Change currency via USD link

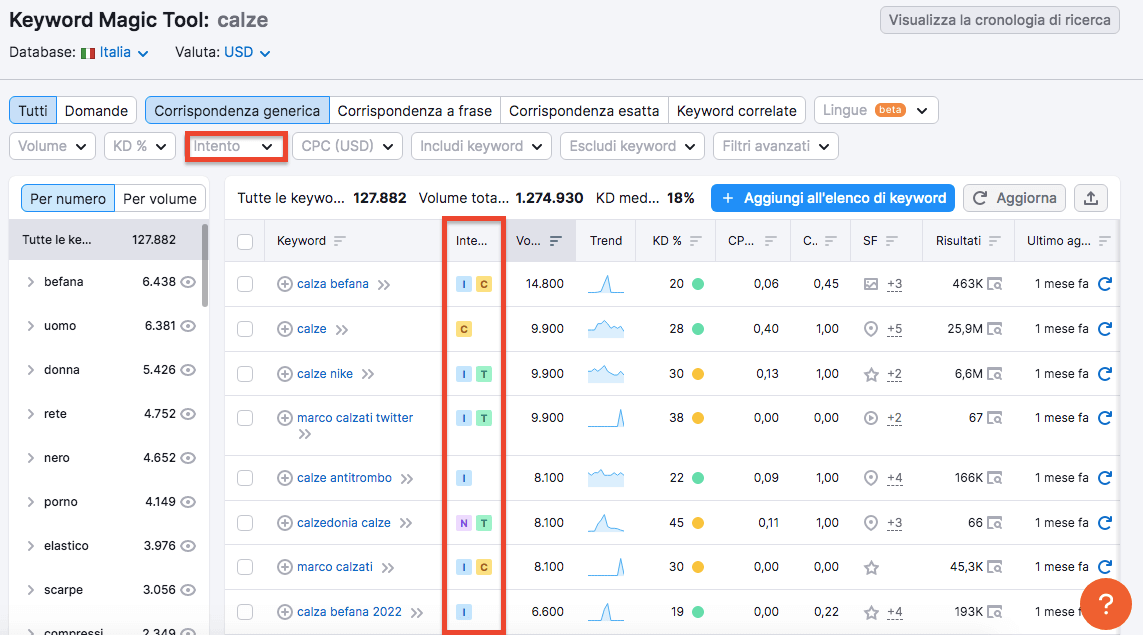(x=246, y=52)
